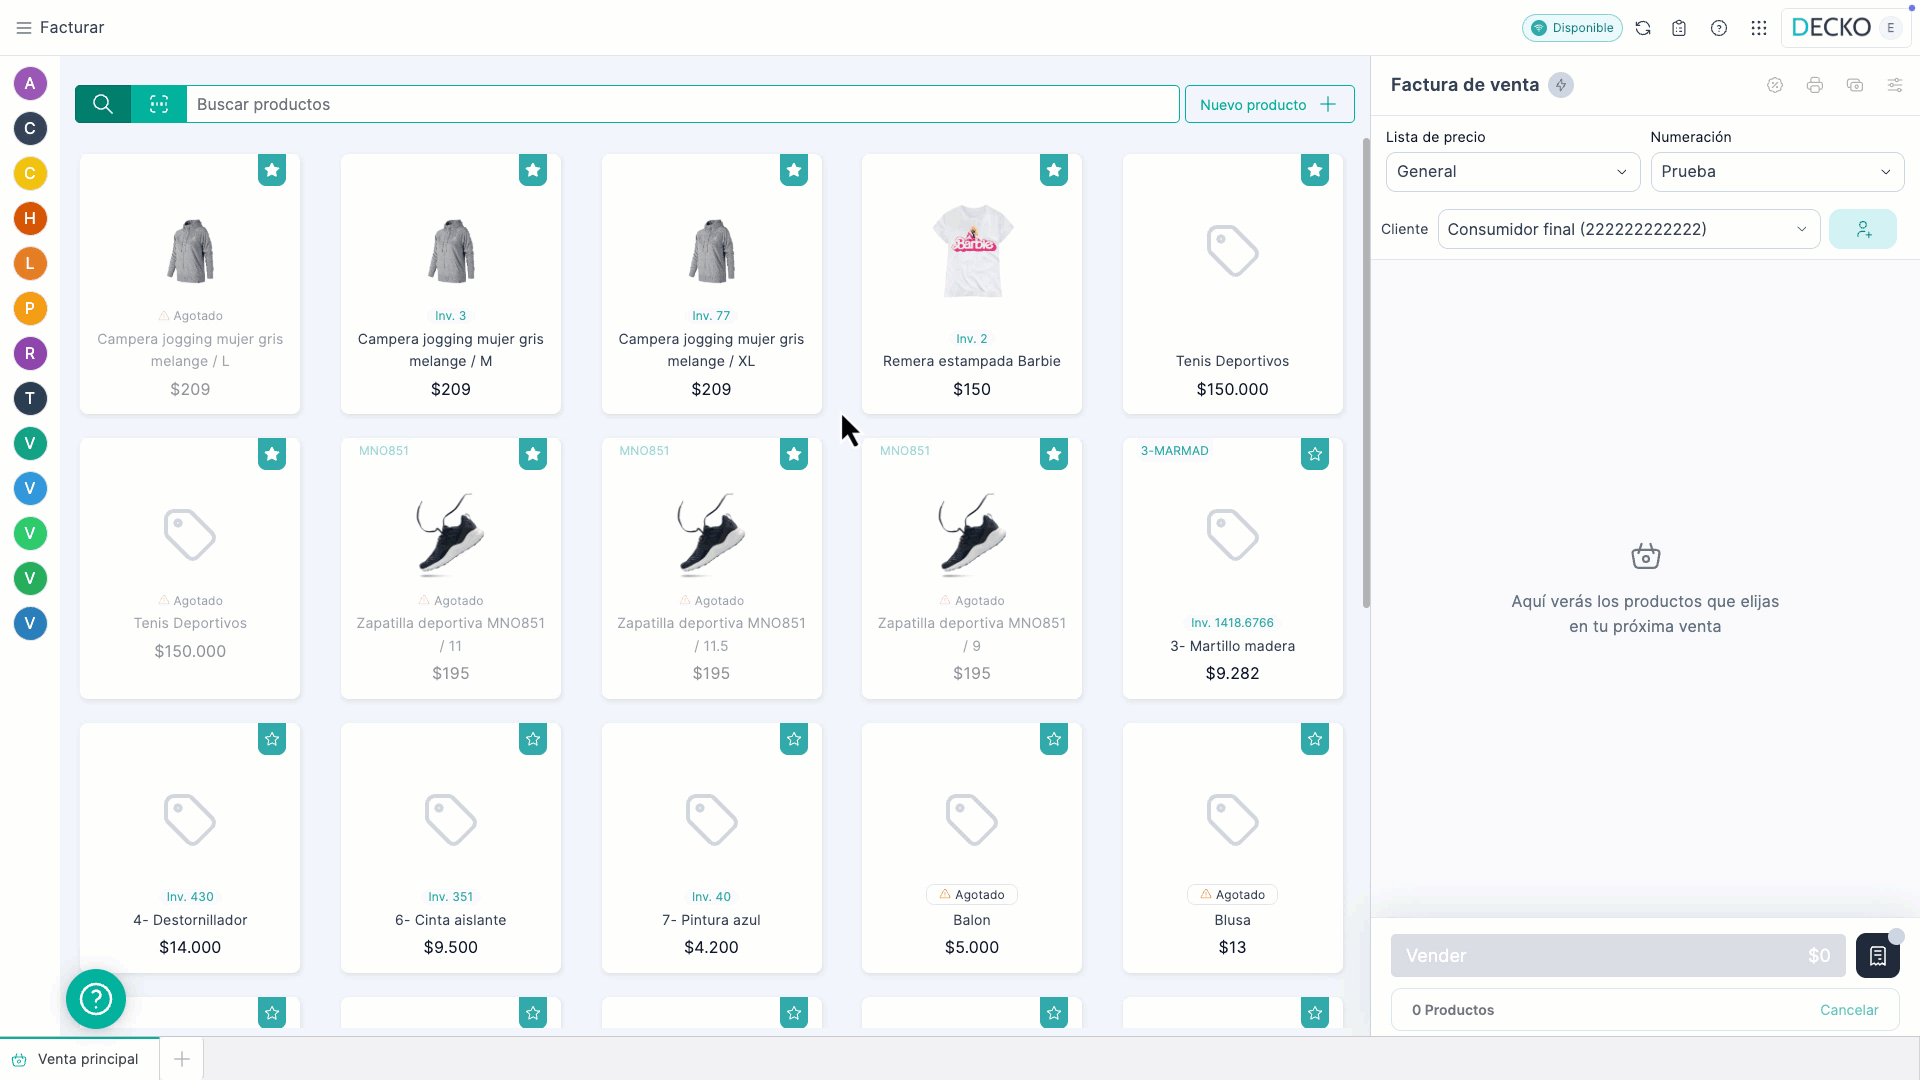Open the DECKO account profile menu
Viewport: 1920px width, 1080px height.
[x=1846, y=28]
